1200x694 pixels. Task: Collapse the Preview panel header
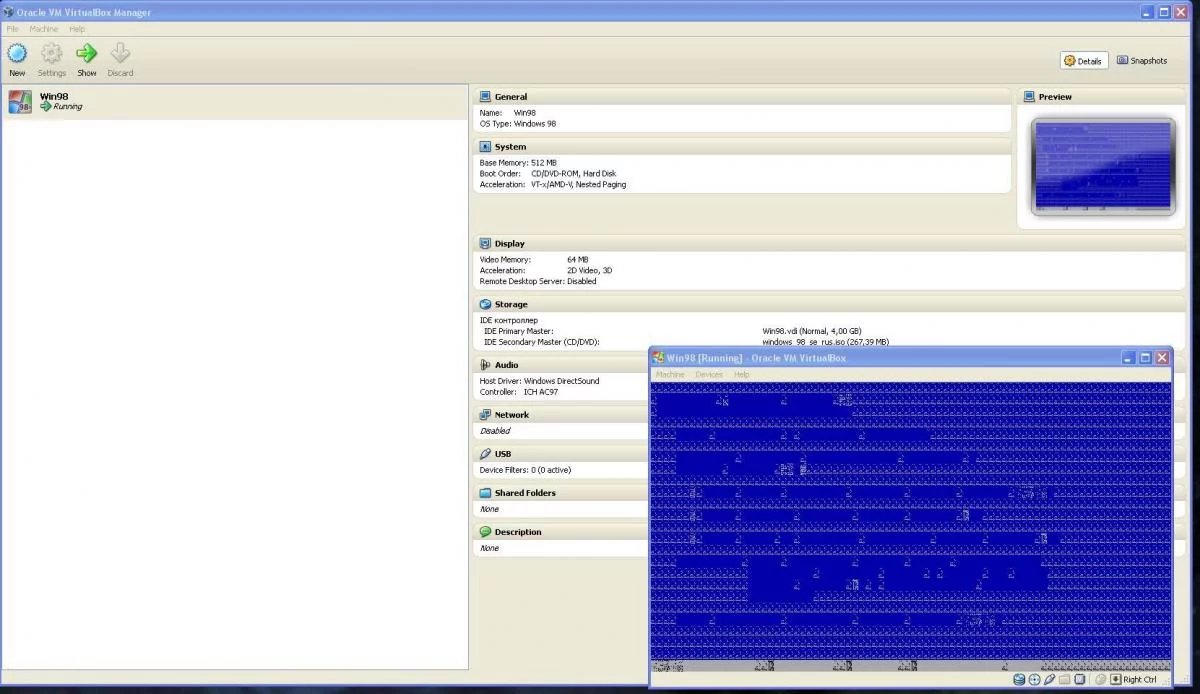click(1054, 97)
